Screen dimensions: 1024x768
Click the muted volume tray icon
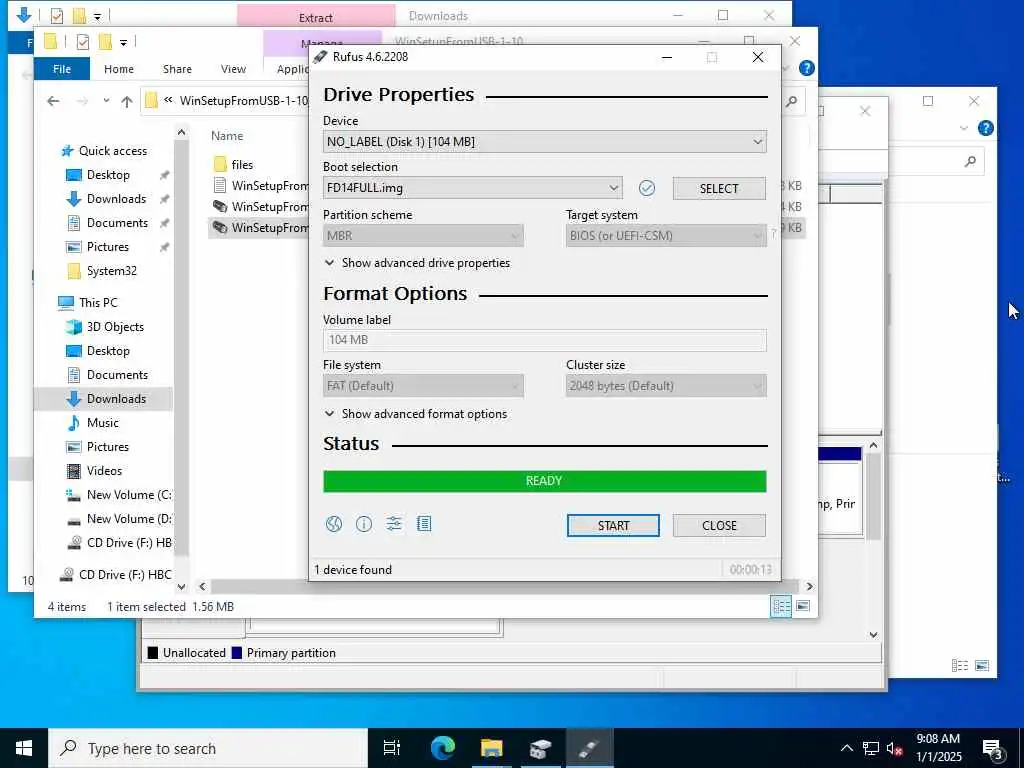click(895, 748)
